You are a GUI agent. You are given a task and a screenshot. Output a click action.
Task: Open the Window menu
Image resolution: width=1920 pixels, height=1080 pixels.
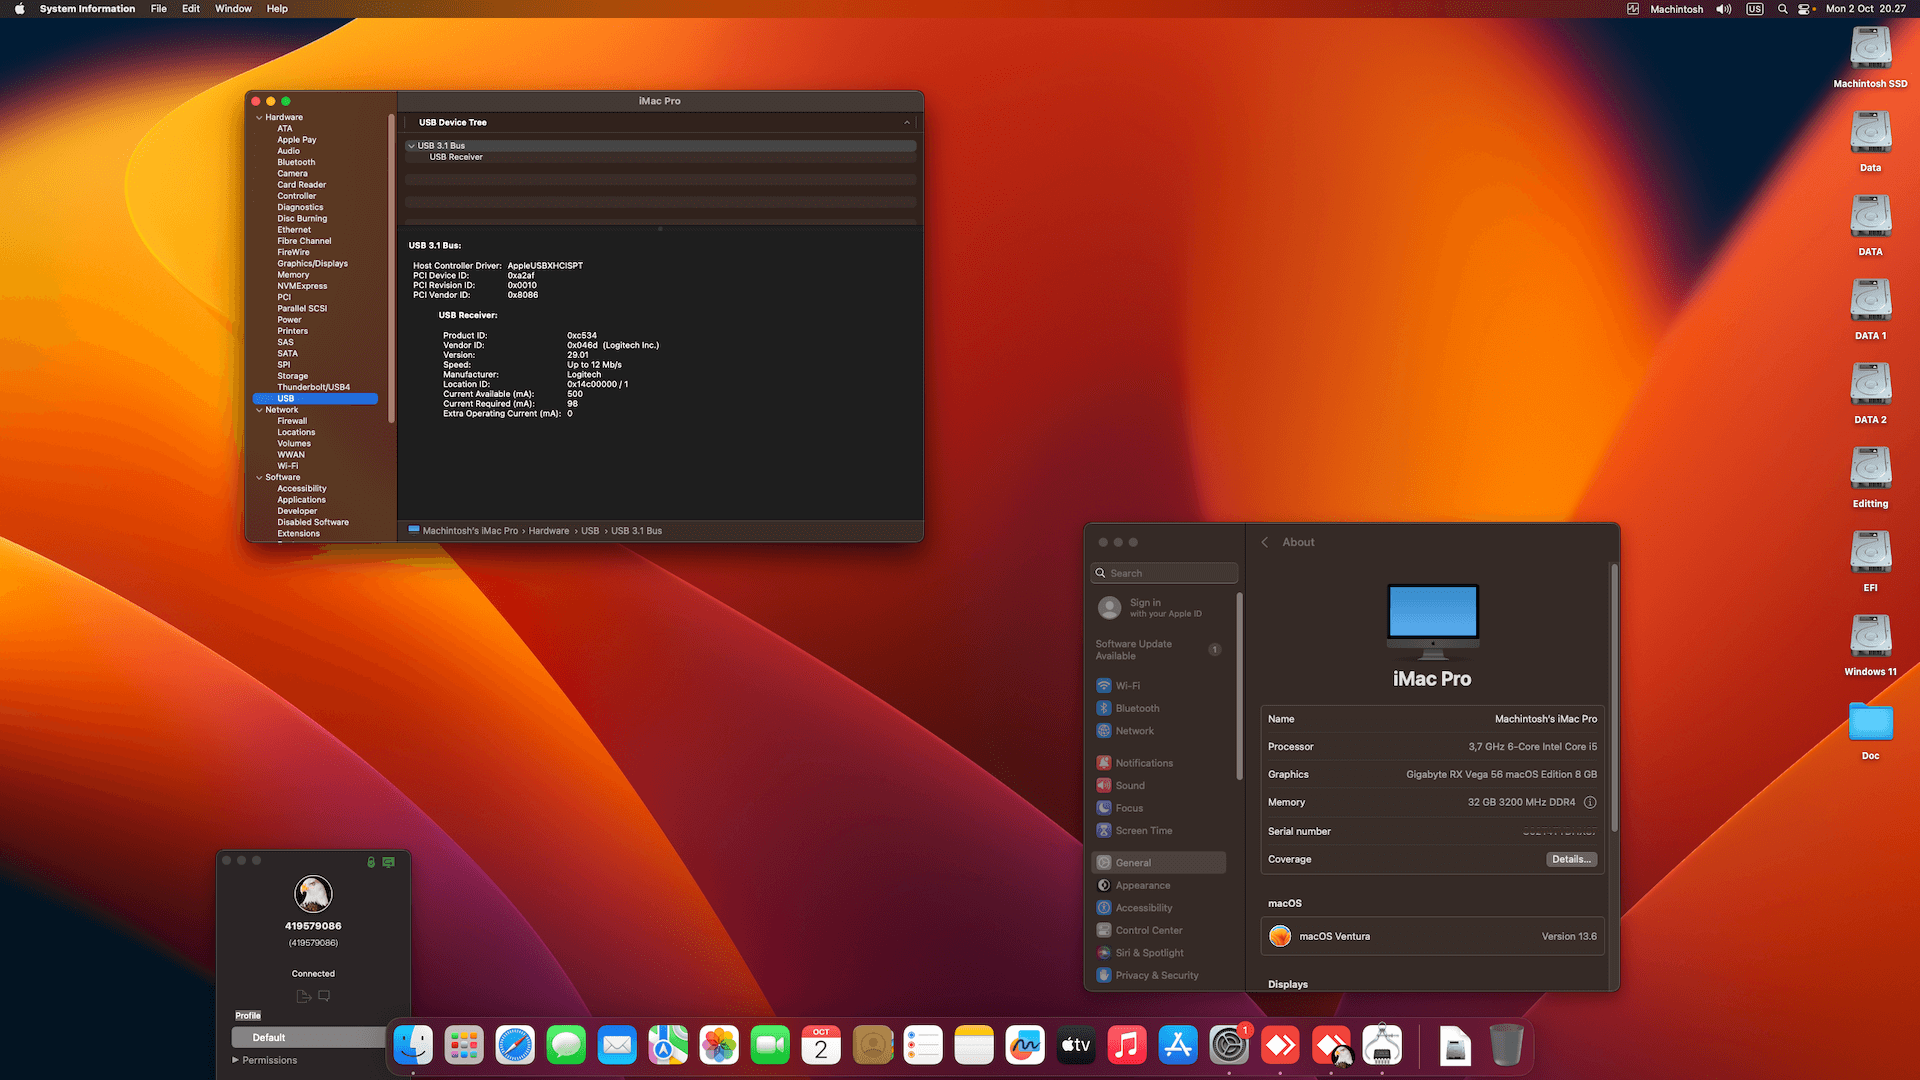click(233, 9)
